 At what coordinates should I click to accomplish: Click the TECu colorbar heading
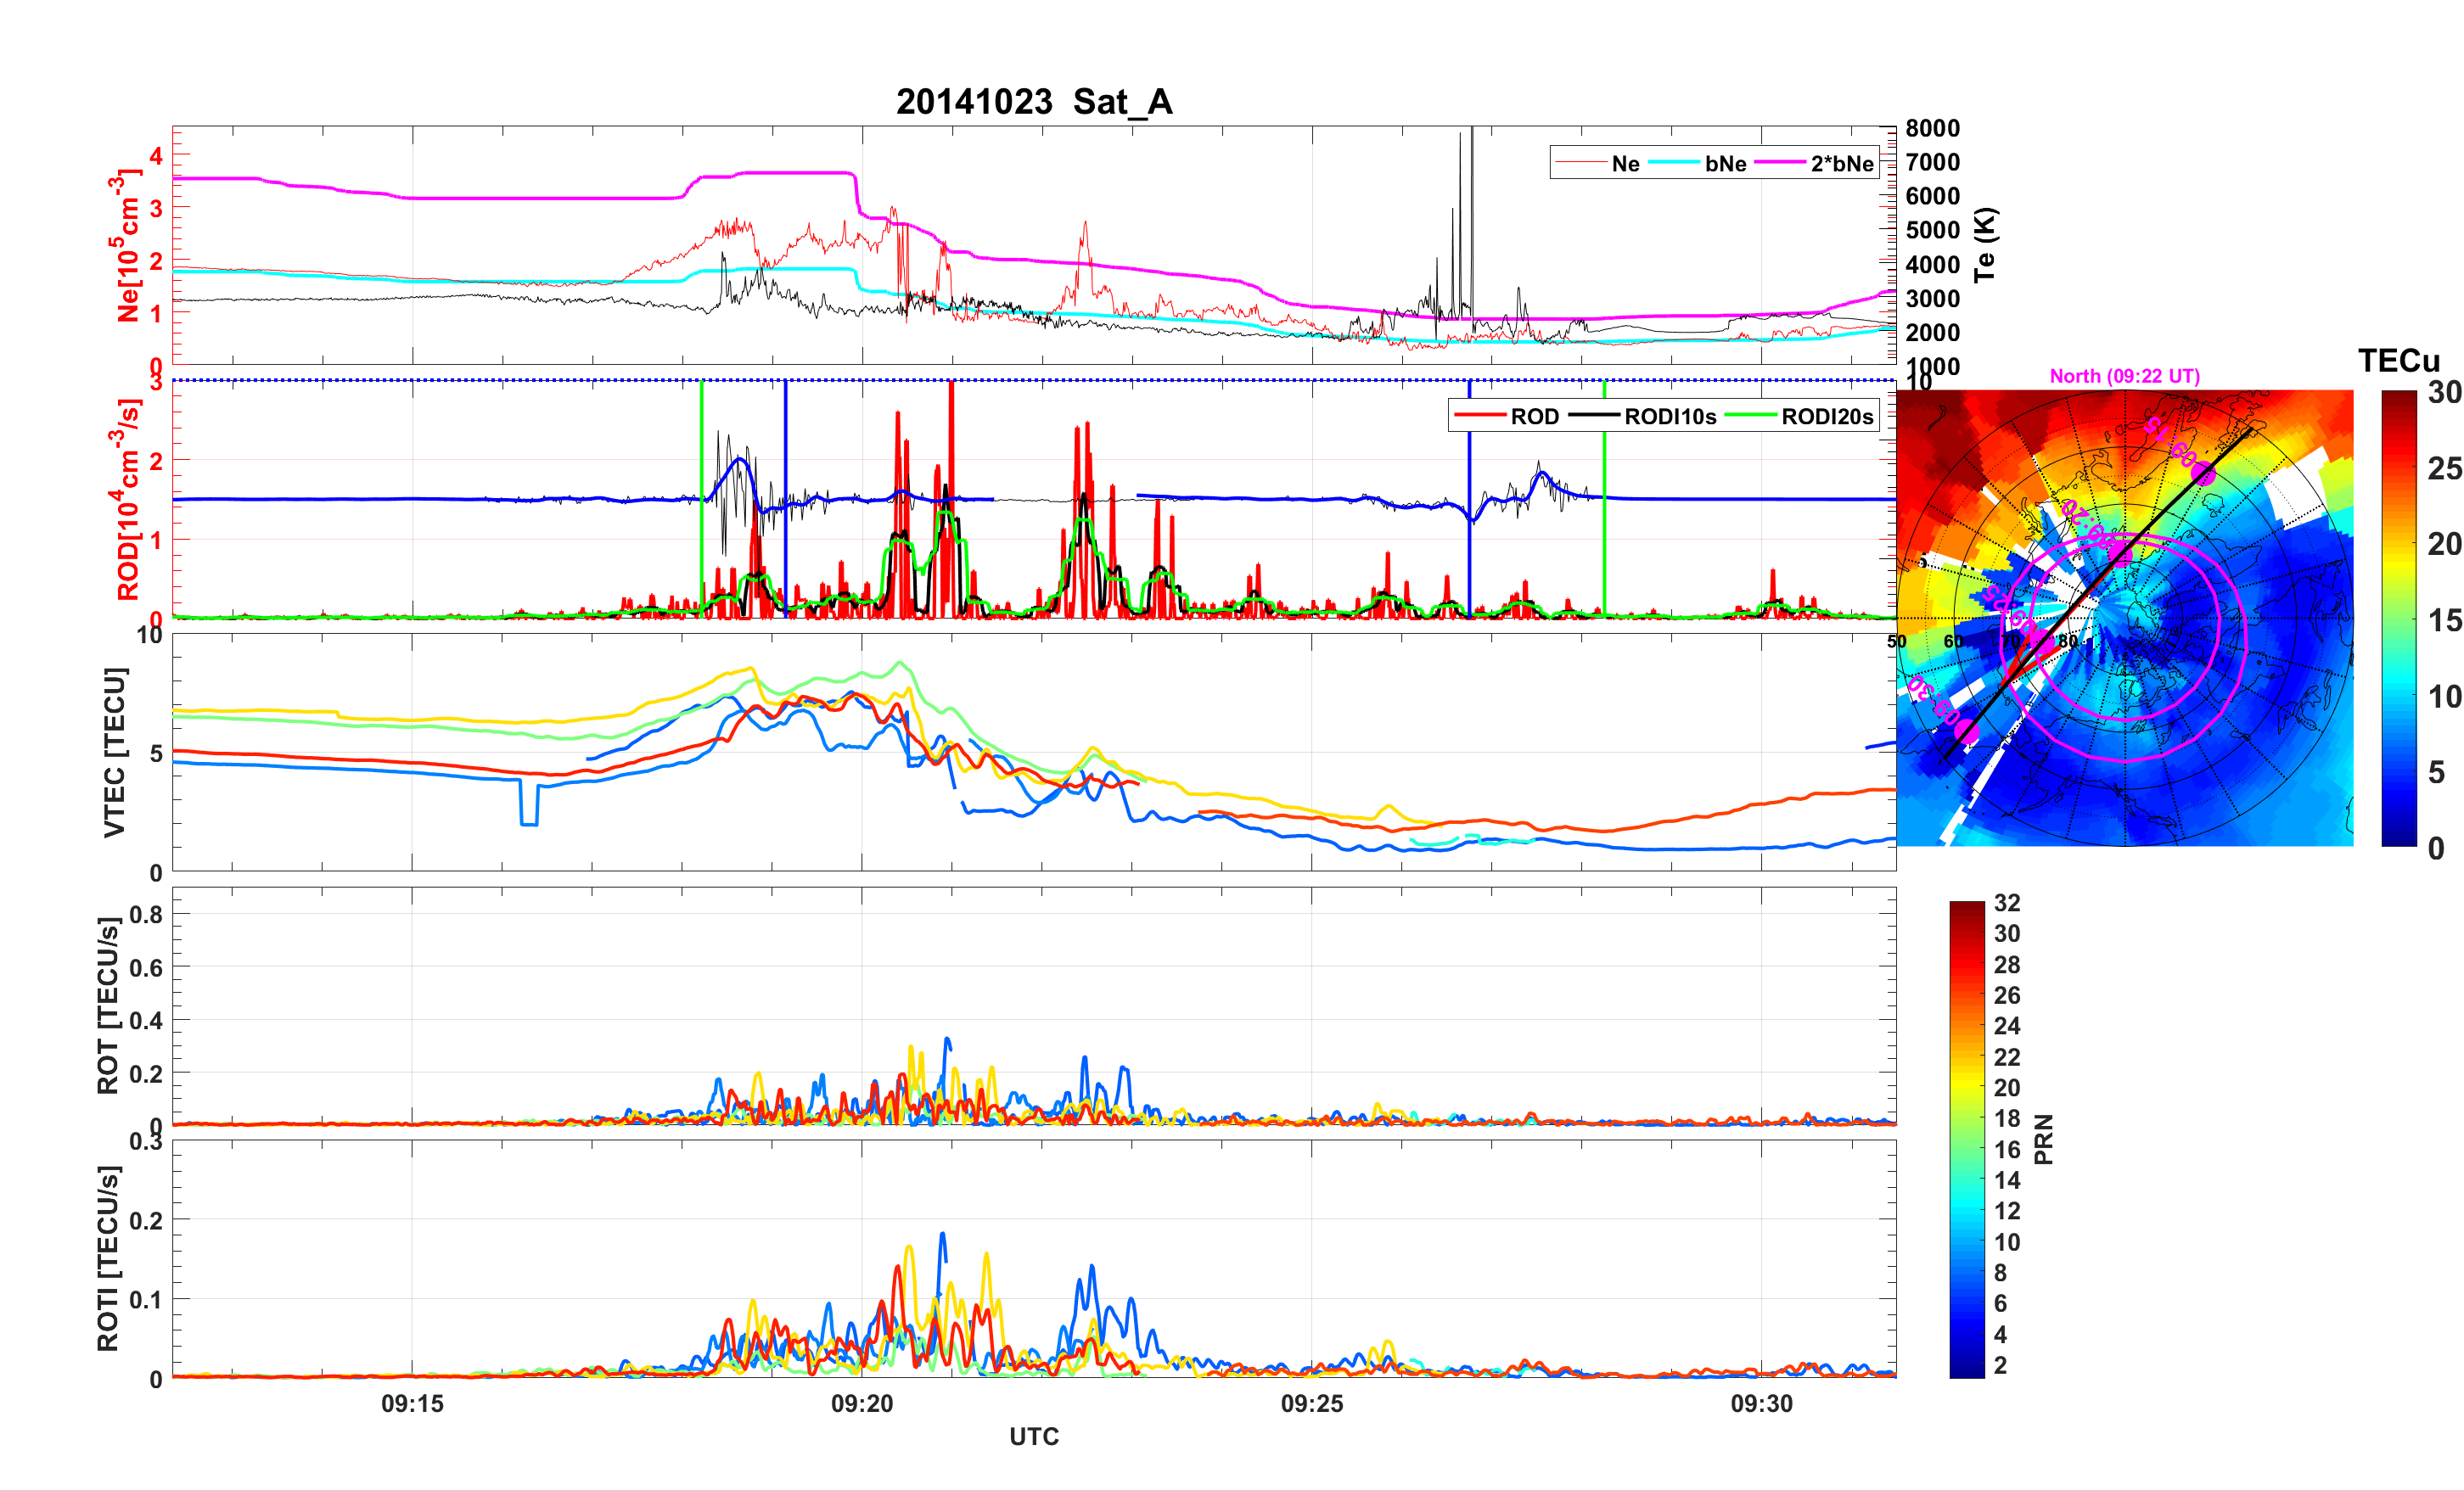pyautogui.click(x=2399, y=360)
